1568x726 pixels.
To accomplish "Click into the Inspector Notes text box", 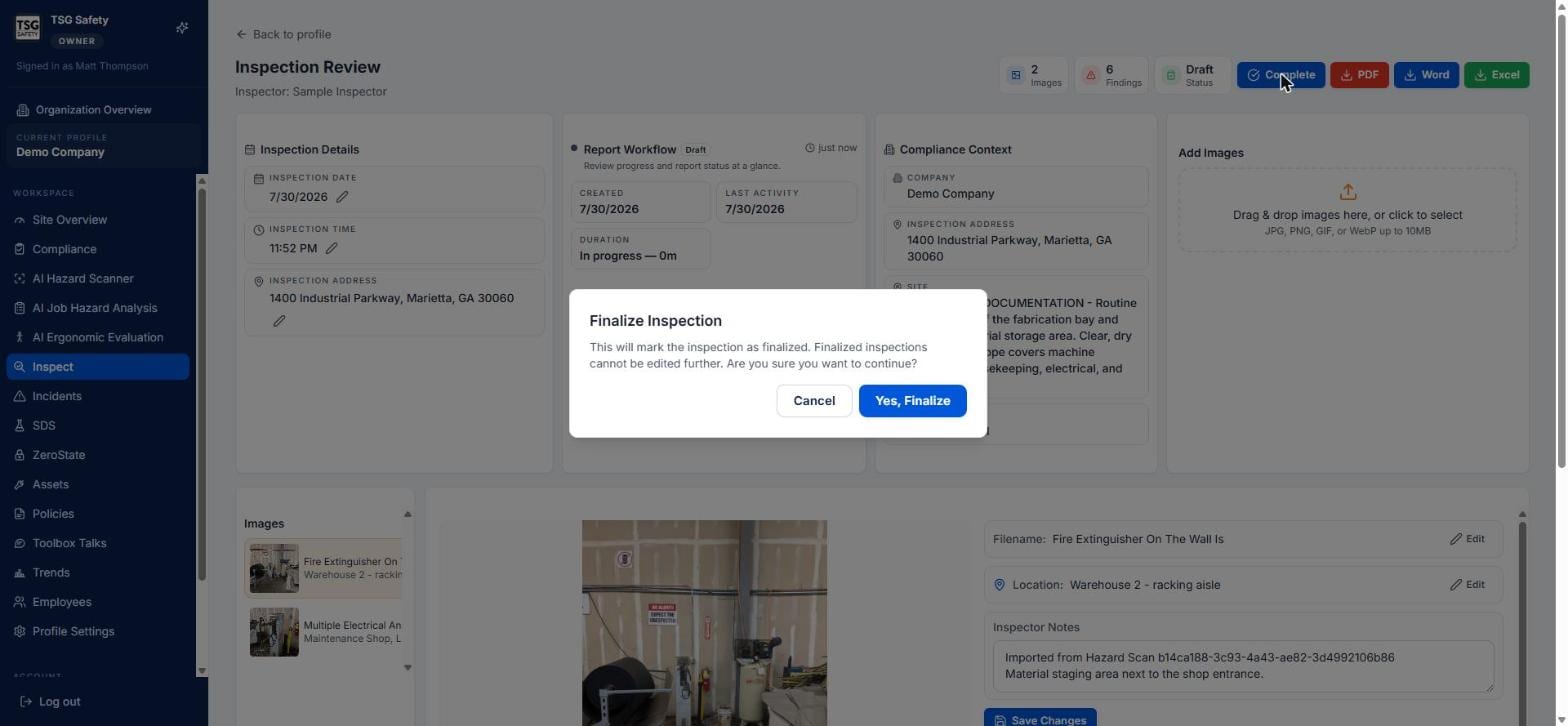I will (1243, 666).
